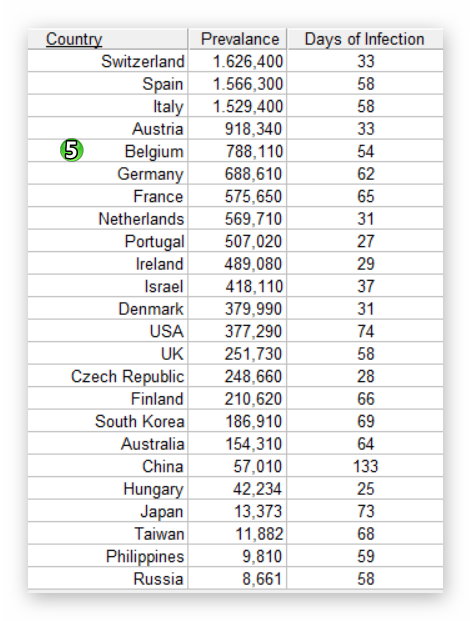Click the Russia country cell
The height and width of the screenshot is (621, 471).
click(x=108, y=579)
